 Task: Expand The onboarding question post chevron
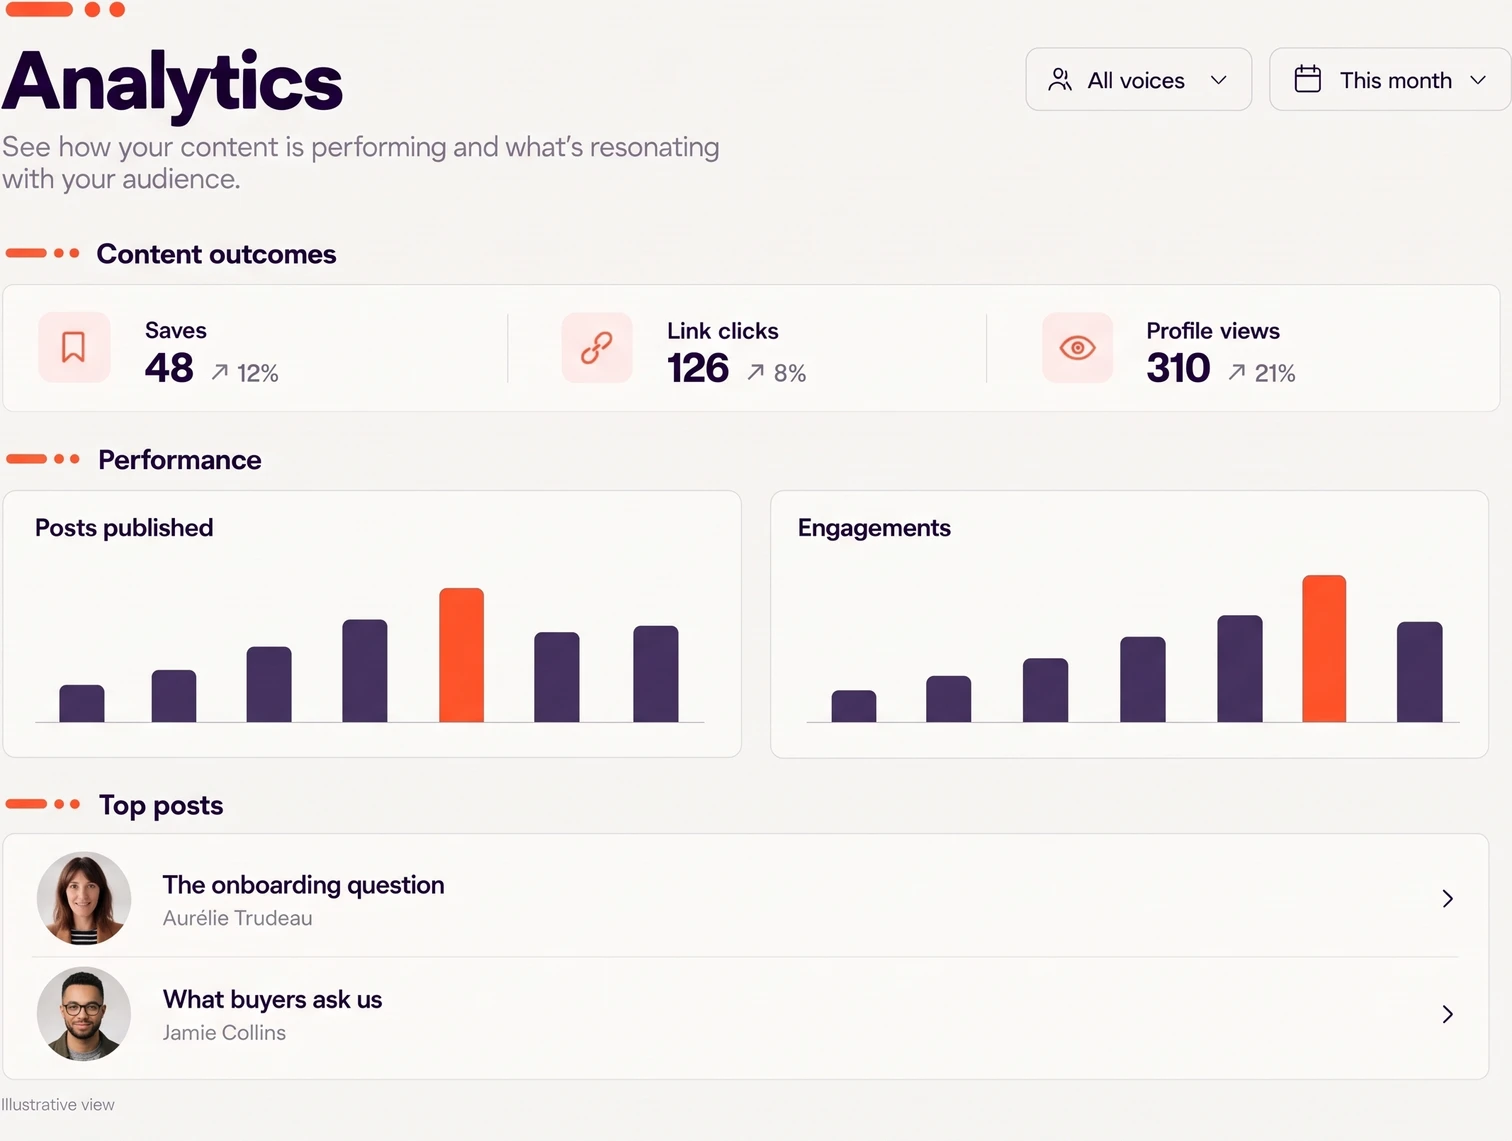(1447, 898)
